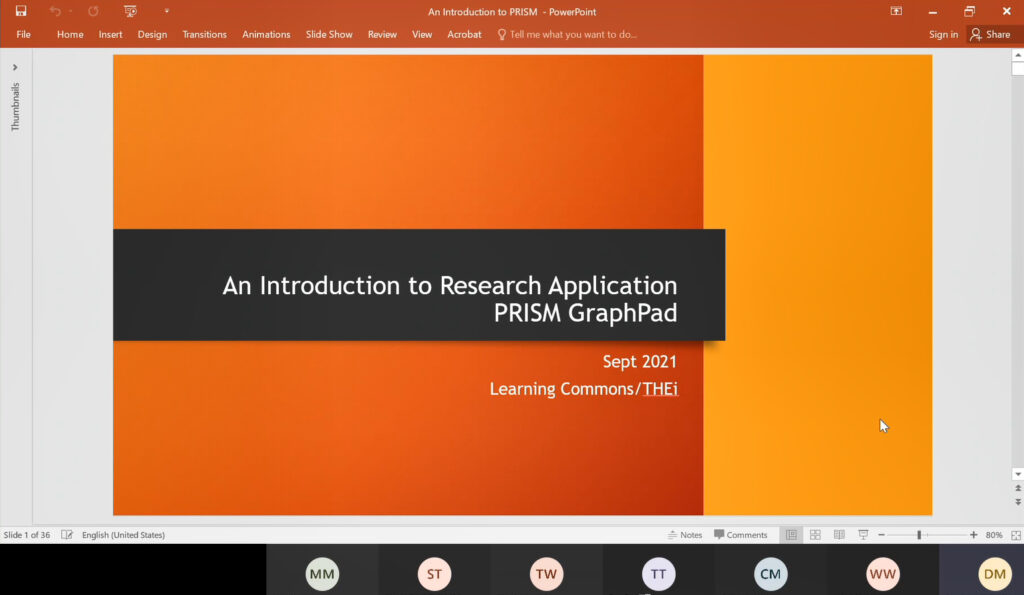The height and width of the screenshot is (595, 1024).
Task: Click the zoom in plus button
Action: [974, 535]
